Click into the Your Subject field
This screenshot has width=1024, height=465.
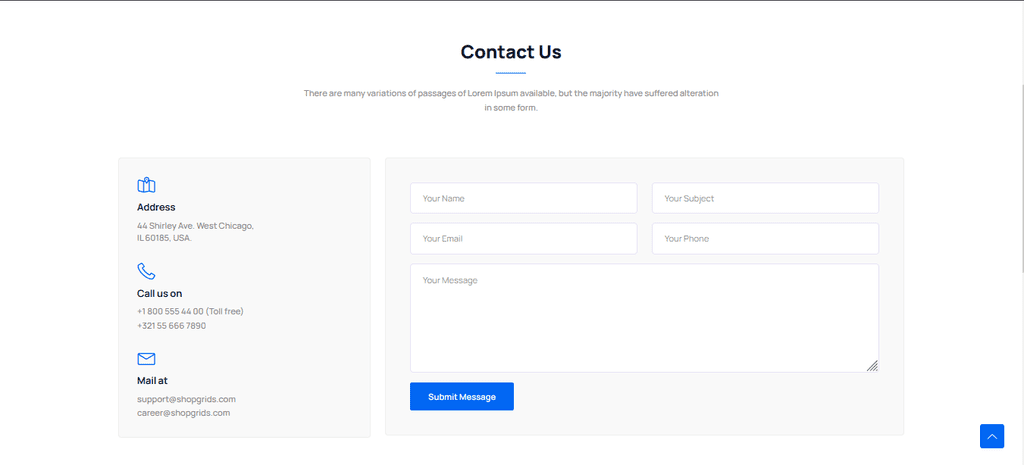(765, 198)
